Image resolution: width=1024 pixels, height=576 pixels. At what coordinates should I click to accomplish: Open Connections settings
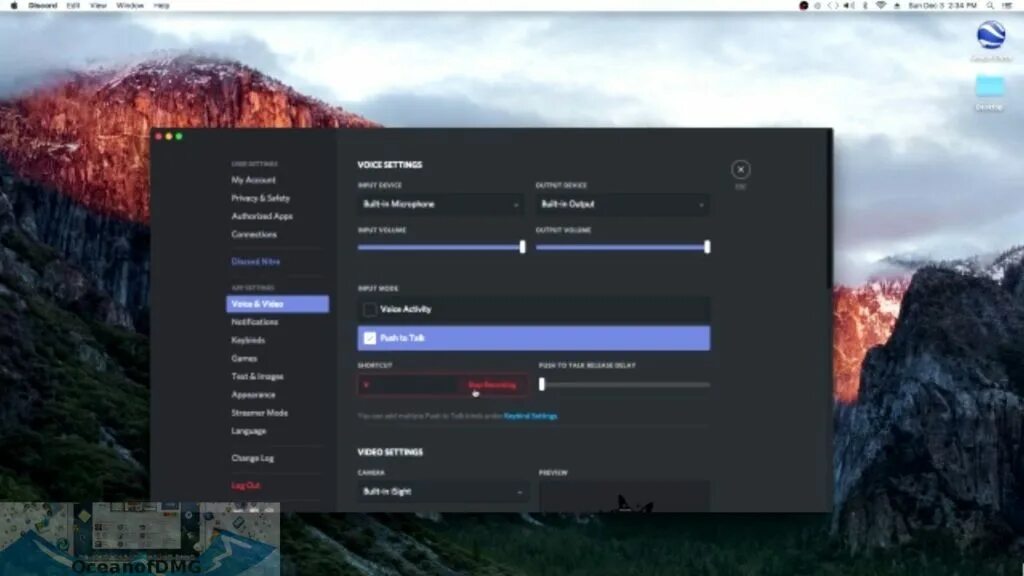point(254,234)
